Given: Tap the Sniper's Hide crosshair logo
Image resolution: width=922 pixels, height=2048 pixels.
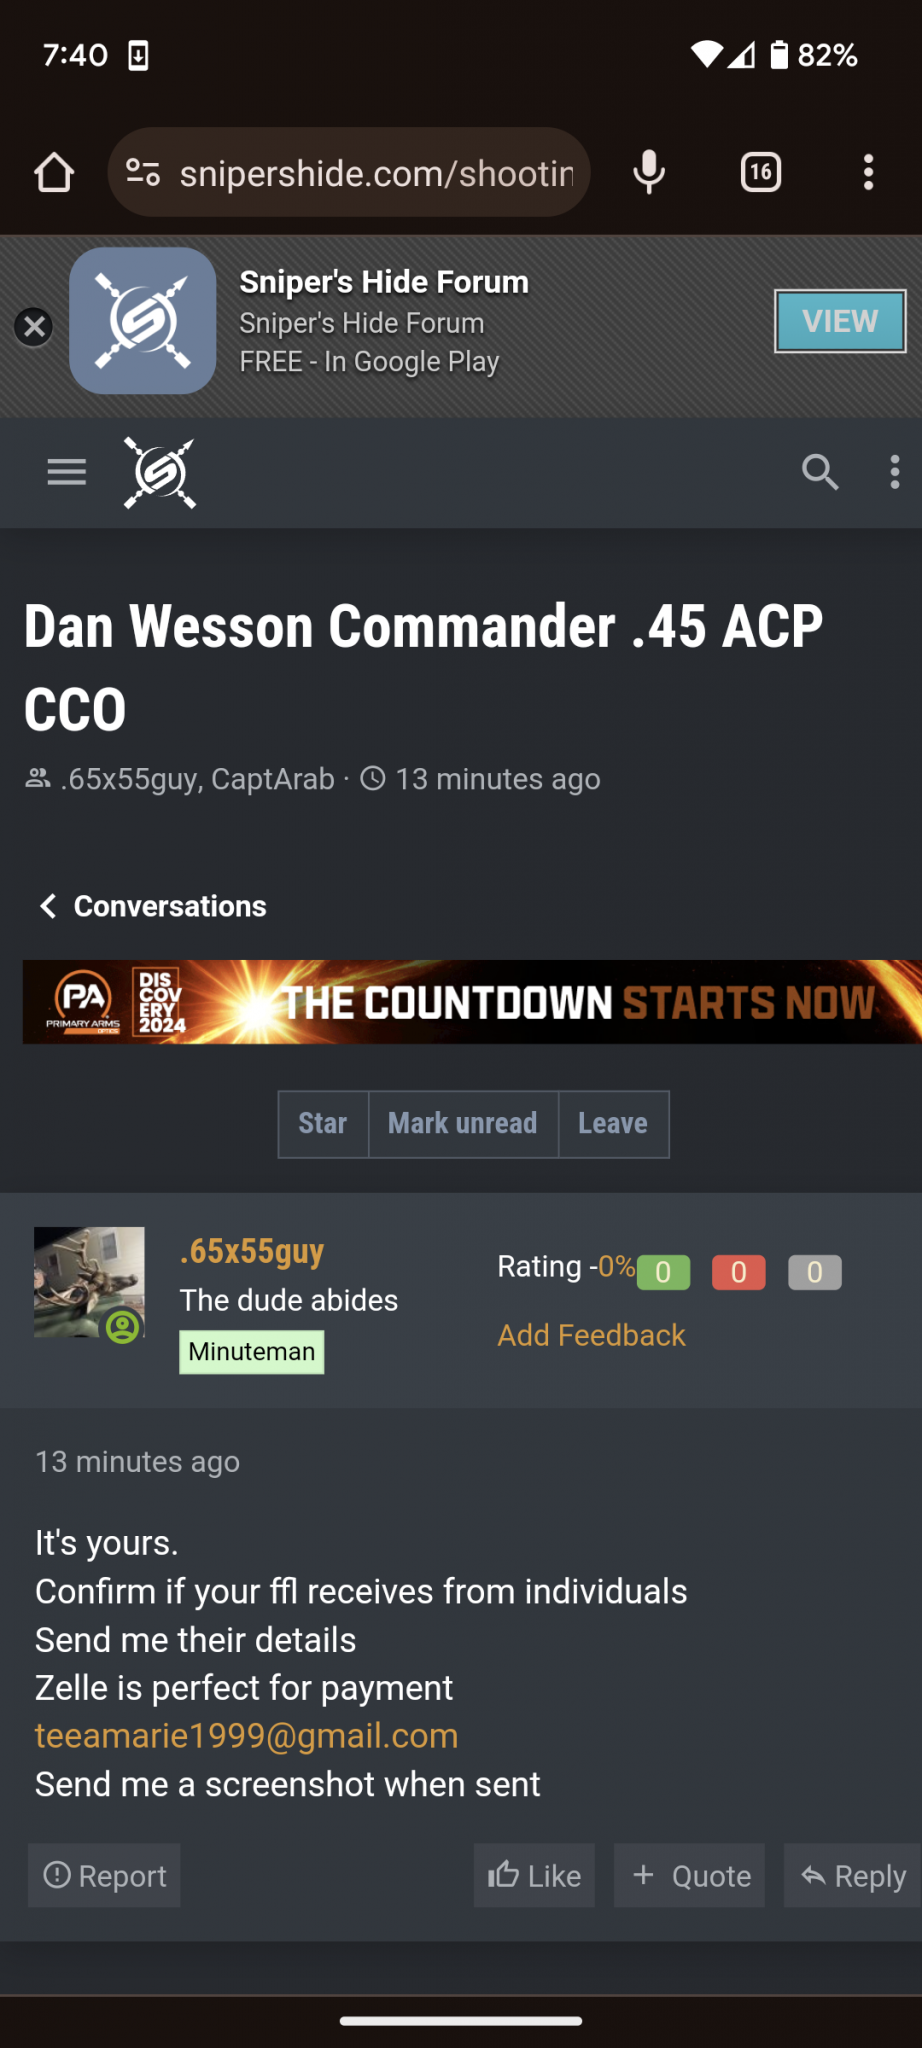Looking at the screenshot, I should pos(159,472).
